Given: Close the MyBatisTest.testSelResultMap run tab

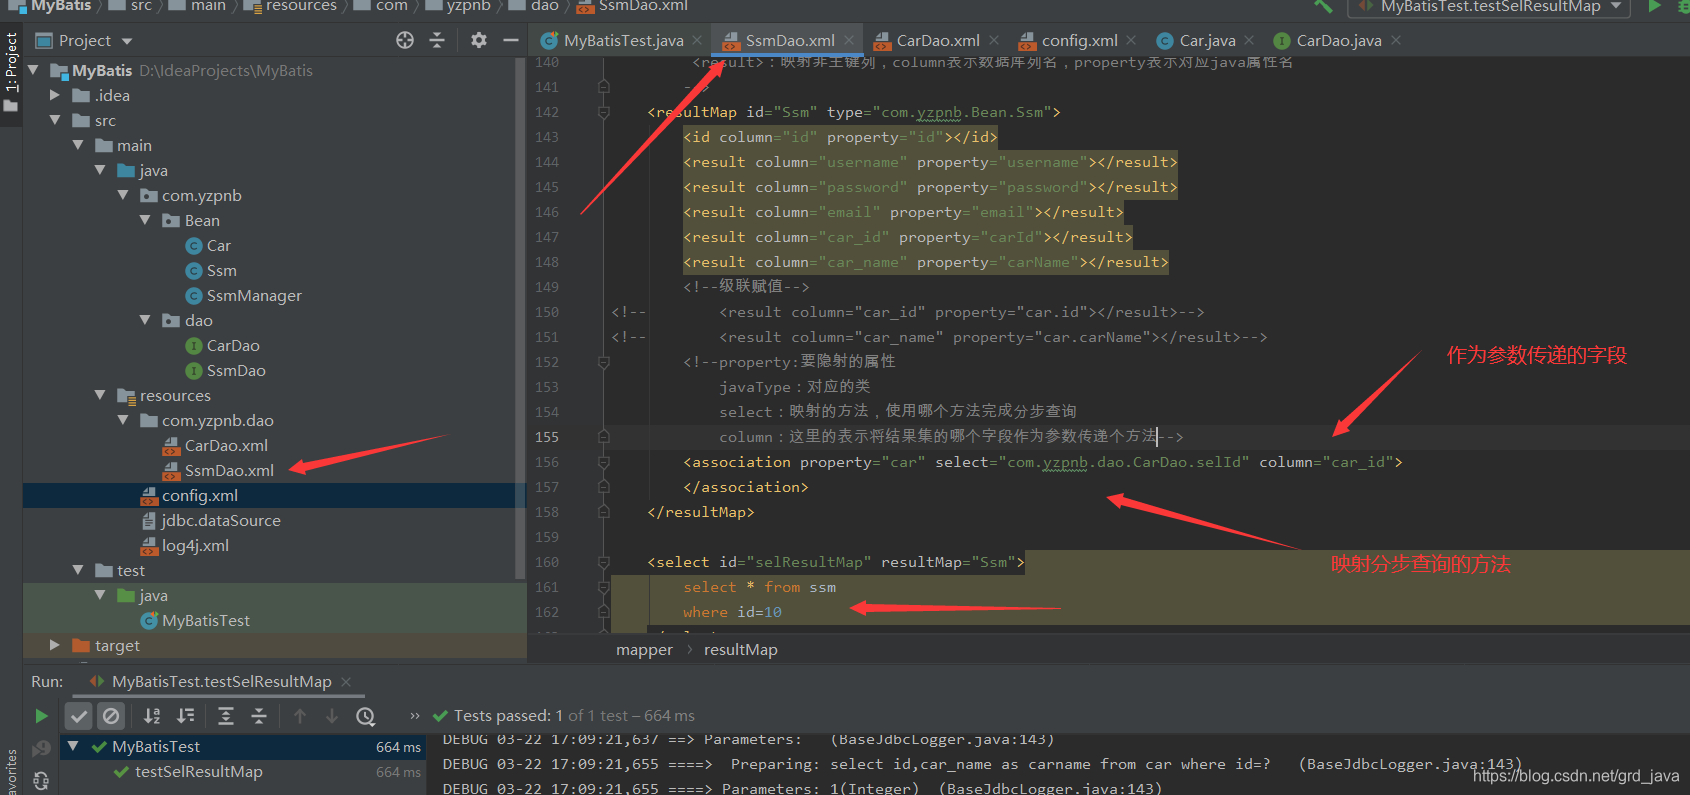Looking at the screenshot, I should 346,682.
